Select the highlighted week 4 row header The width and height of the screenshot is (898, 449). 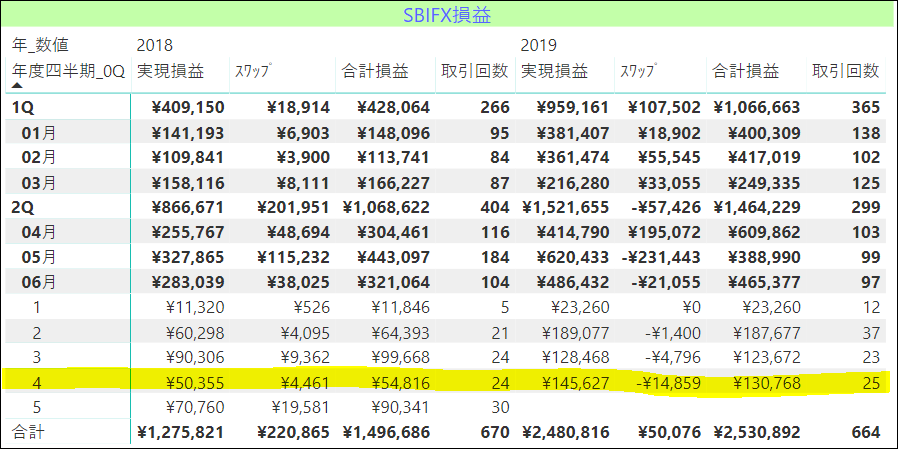37,383
